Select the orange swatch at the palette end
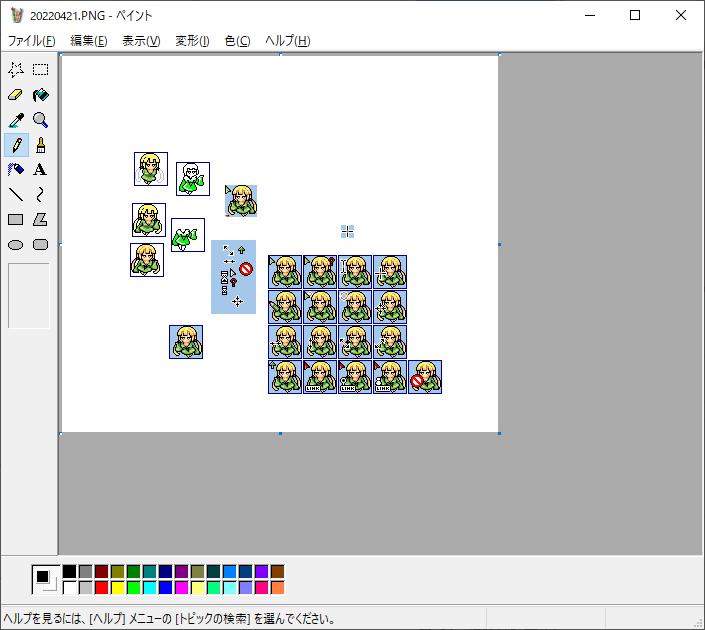 pos(277,587)
